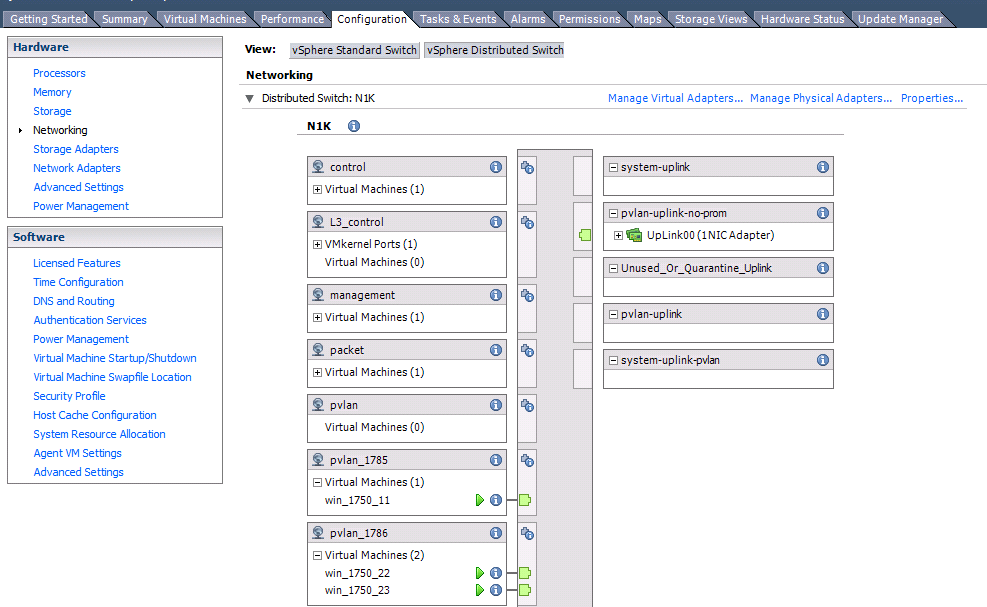
Task: Click info icon of VM win_1750_23
Action: [x=496, y=590]
